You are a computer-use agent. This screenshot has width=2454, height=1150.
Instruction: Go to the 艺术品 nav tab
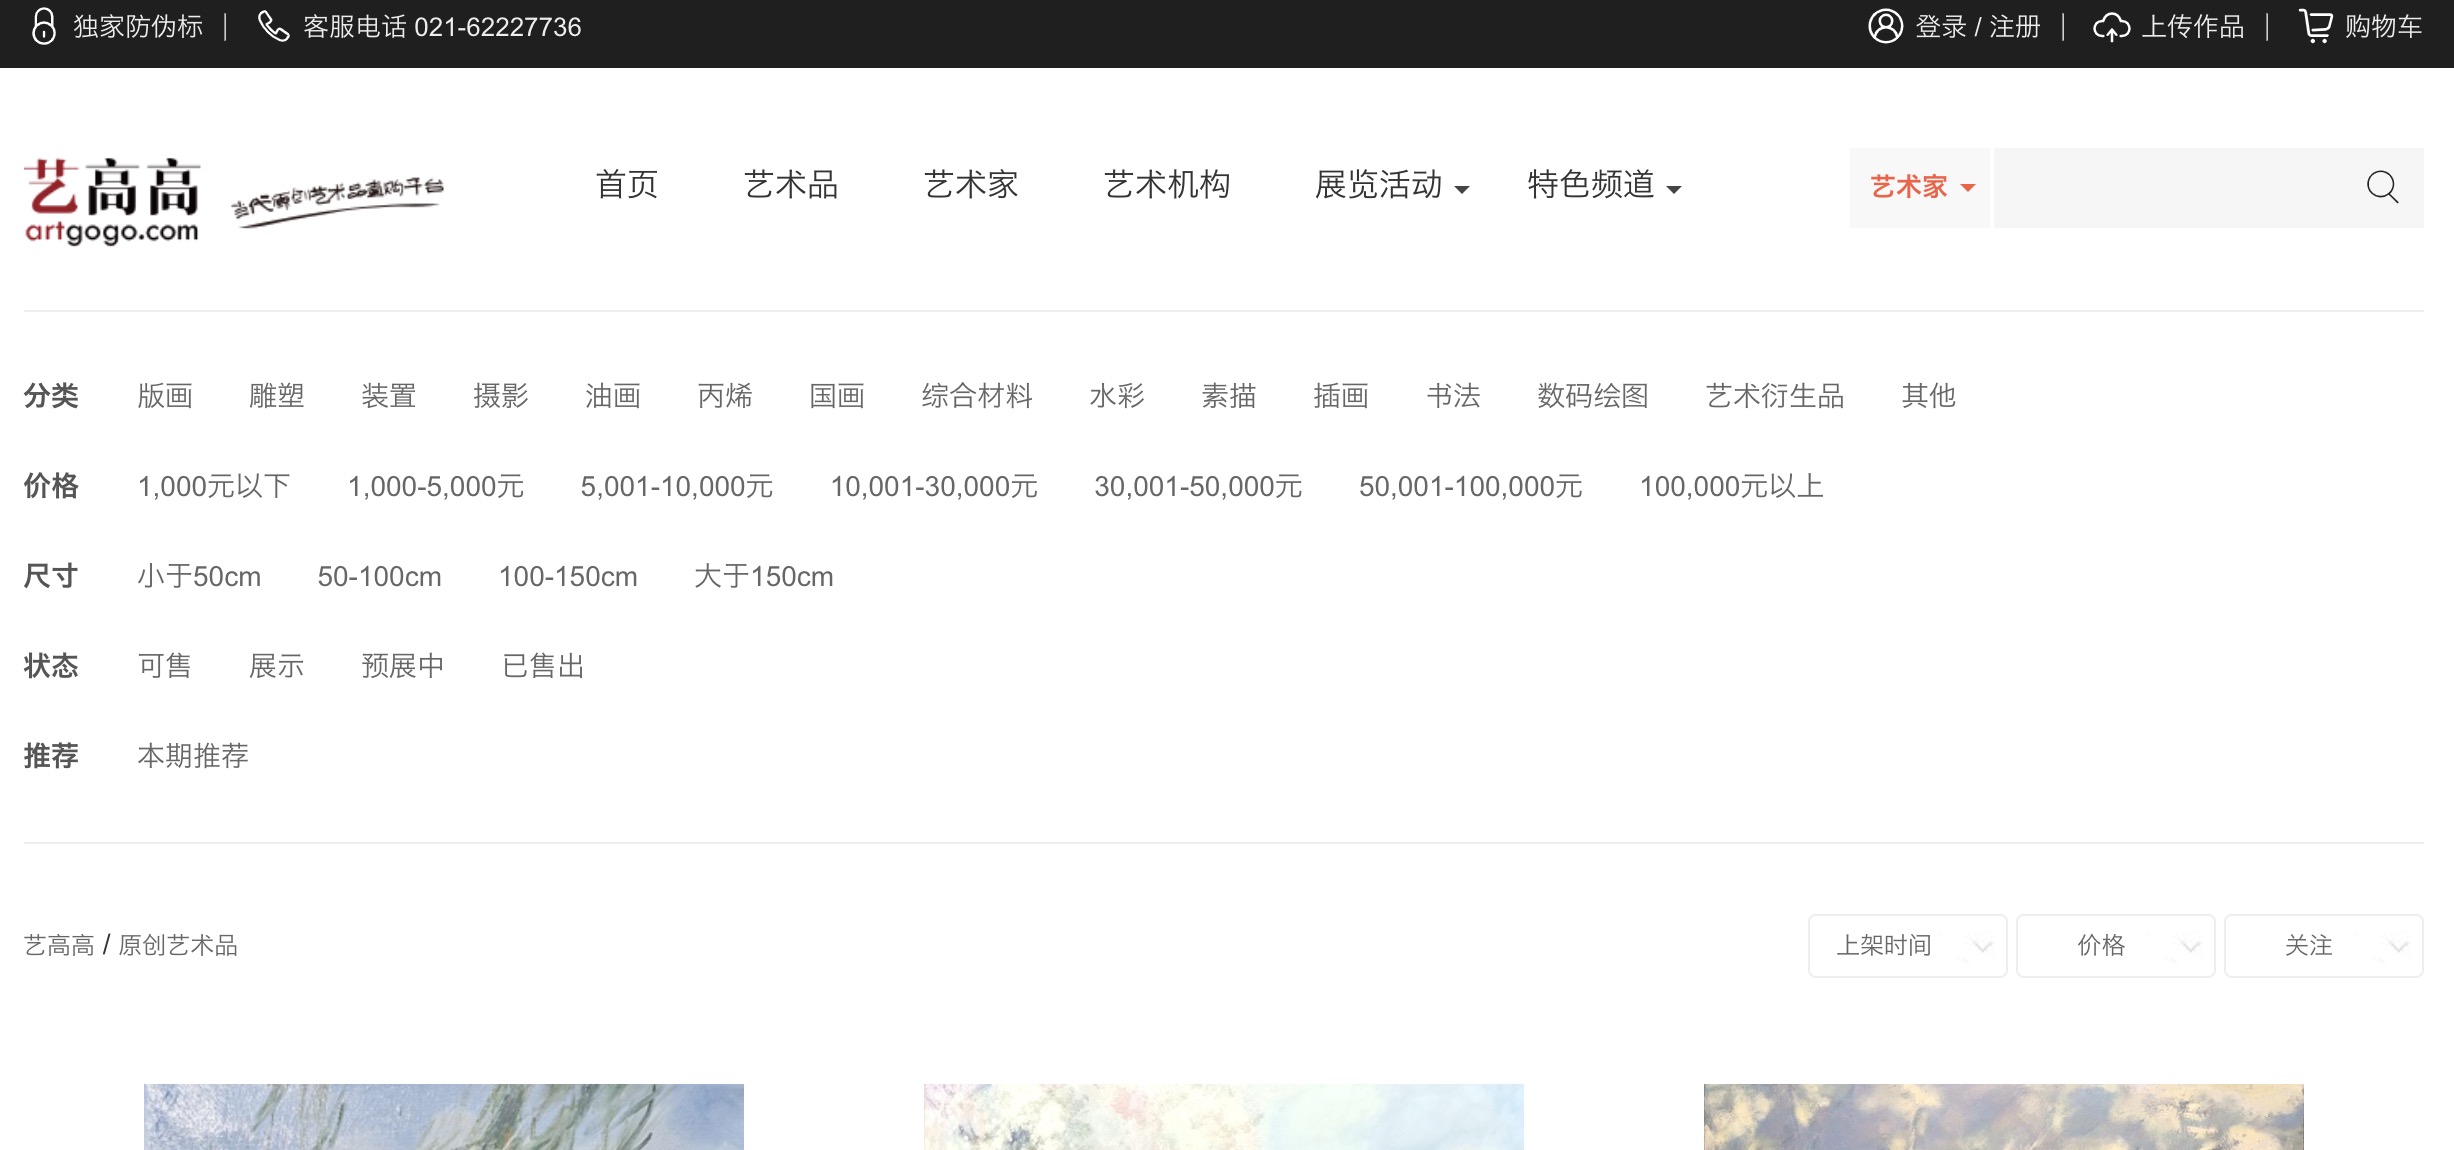pos(790,186)
